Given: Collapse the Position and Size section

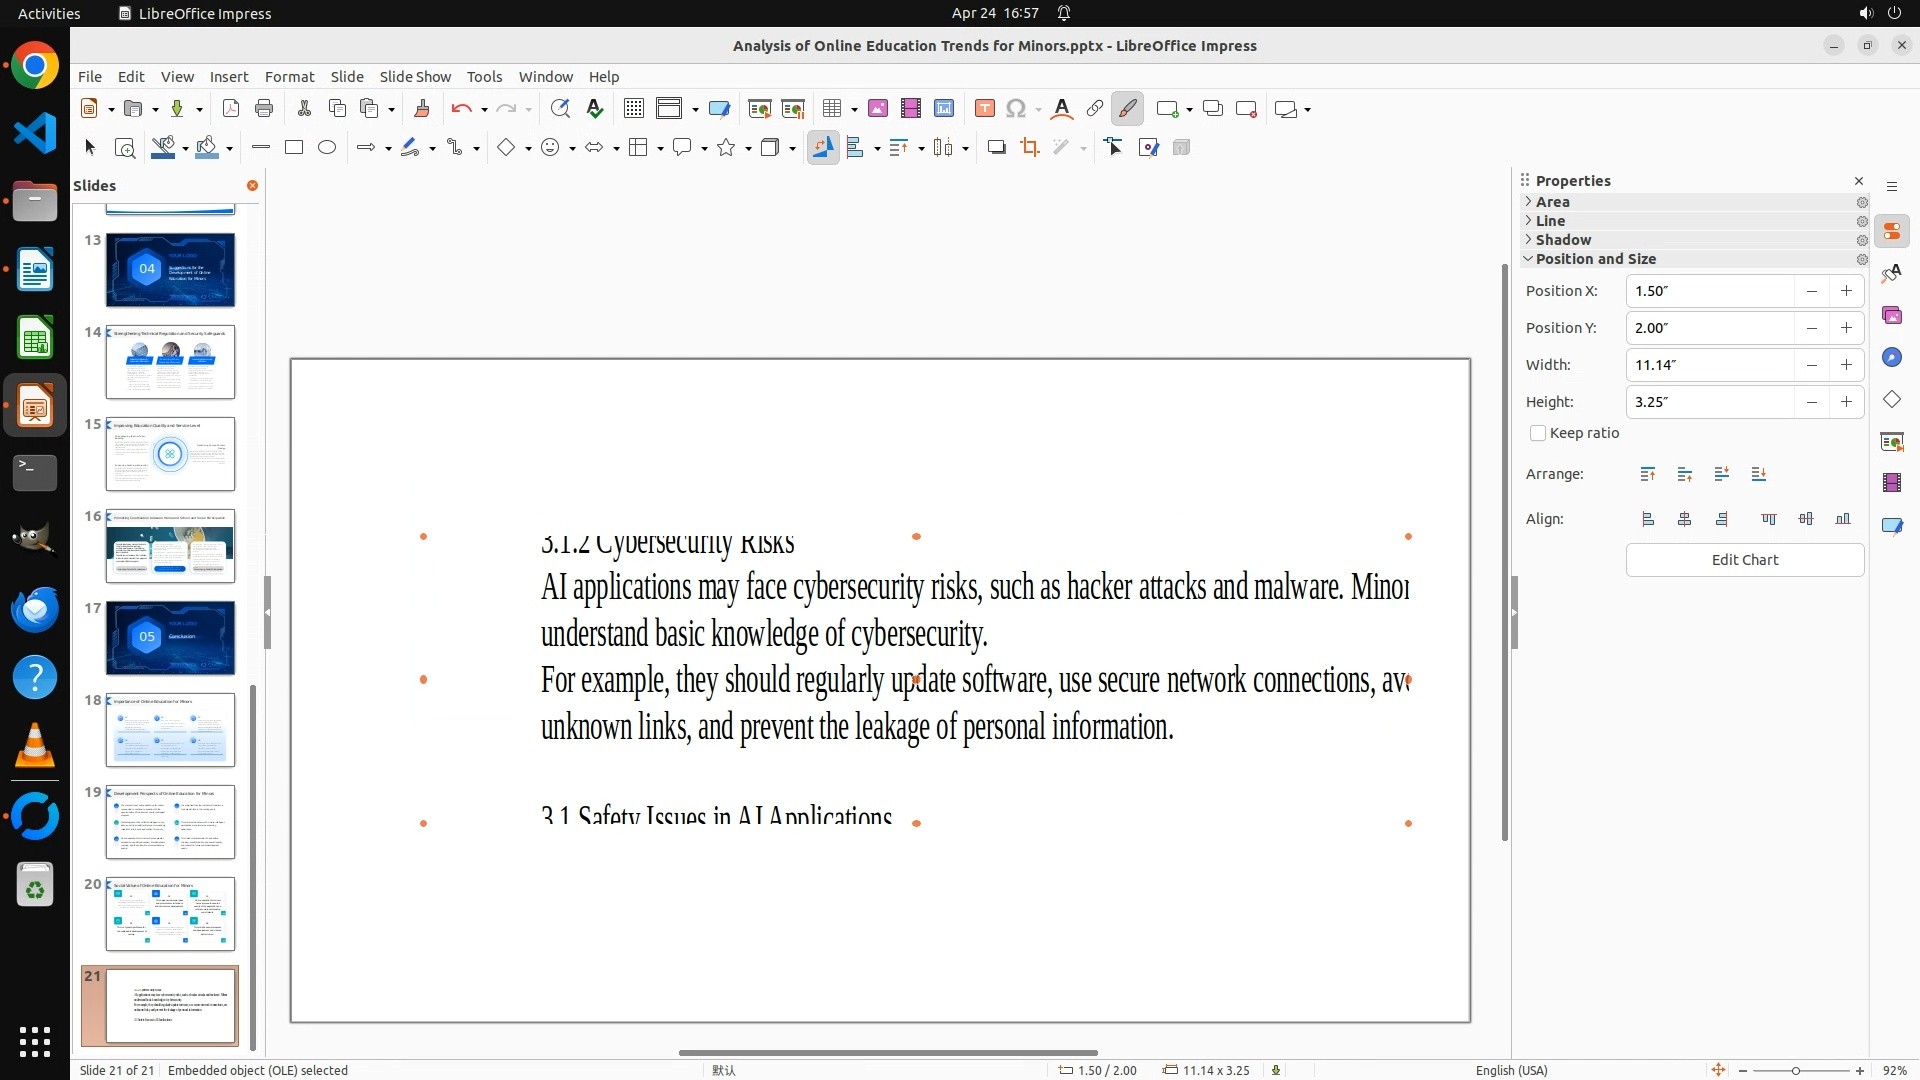Looking at the screenshot, I should [1595, 259].
